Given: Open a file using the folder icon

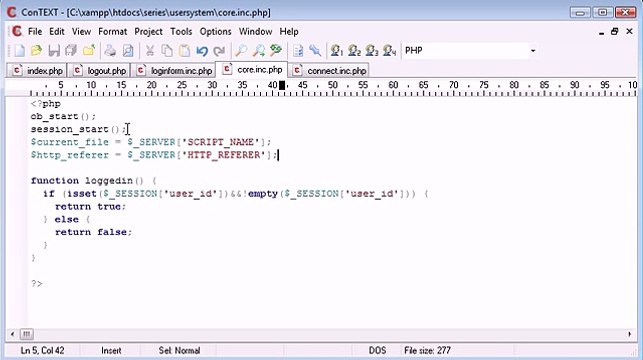Looking at the screenshot, I should click(36, 51).
